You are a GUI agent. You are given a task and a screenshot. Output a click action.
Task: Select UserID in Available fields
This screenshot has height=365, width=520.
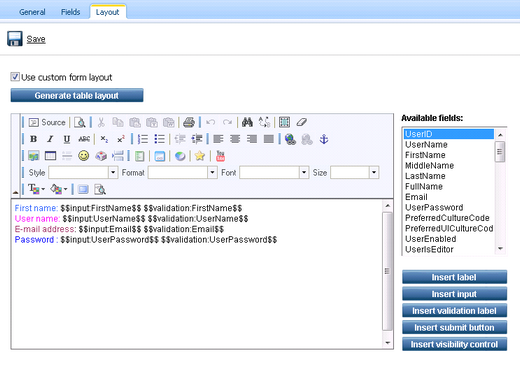click(x=448, y=134)
